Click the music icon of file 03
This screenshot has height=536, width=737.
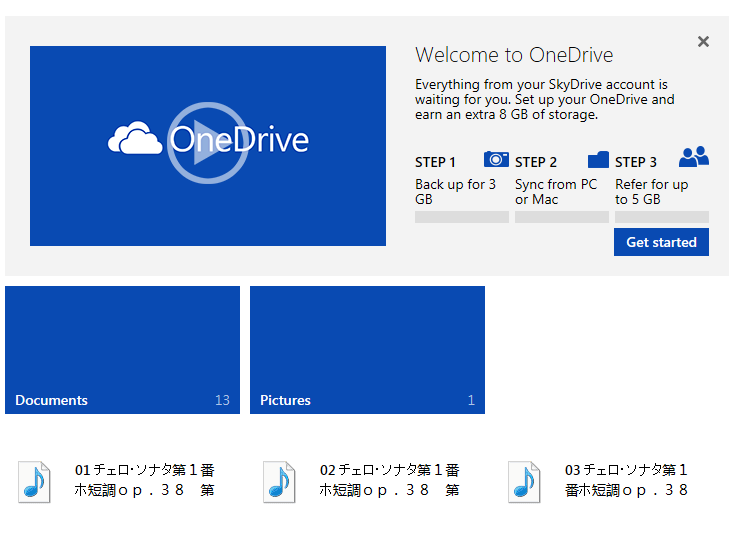point(524,482)
